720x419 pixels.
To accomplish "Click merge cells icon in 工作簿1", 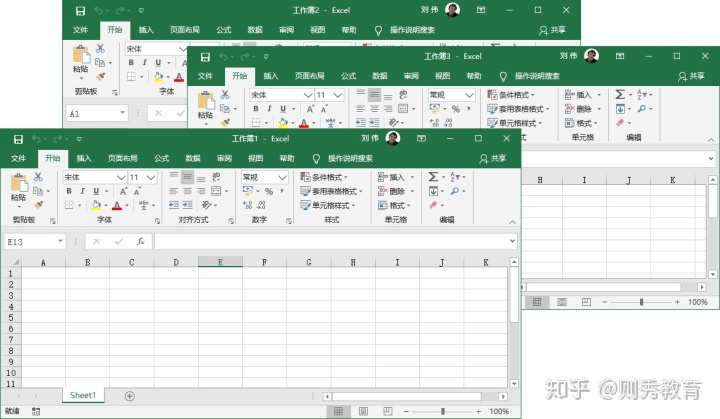I will 216,191.
